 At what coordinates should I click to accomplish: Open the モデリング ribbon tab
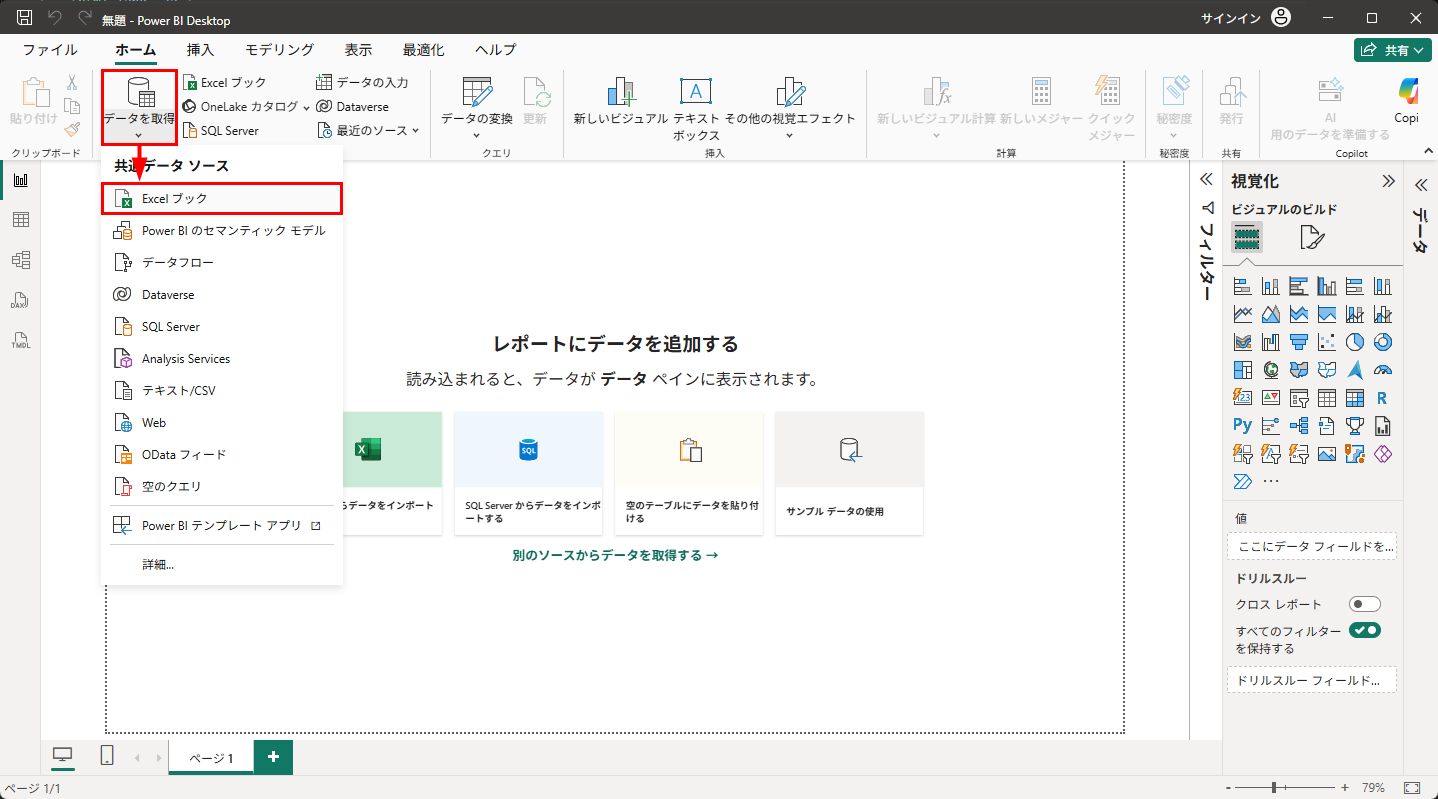(280, 50)
